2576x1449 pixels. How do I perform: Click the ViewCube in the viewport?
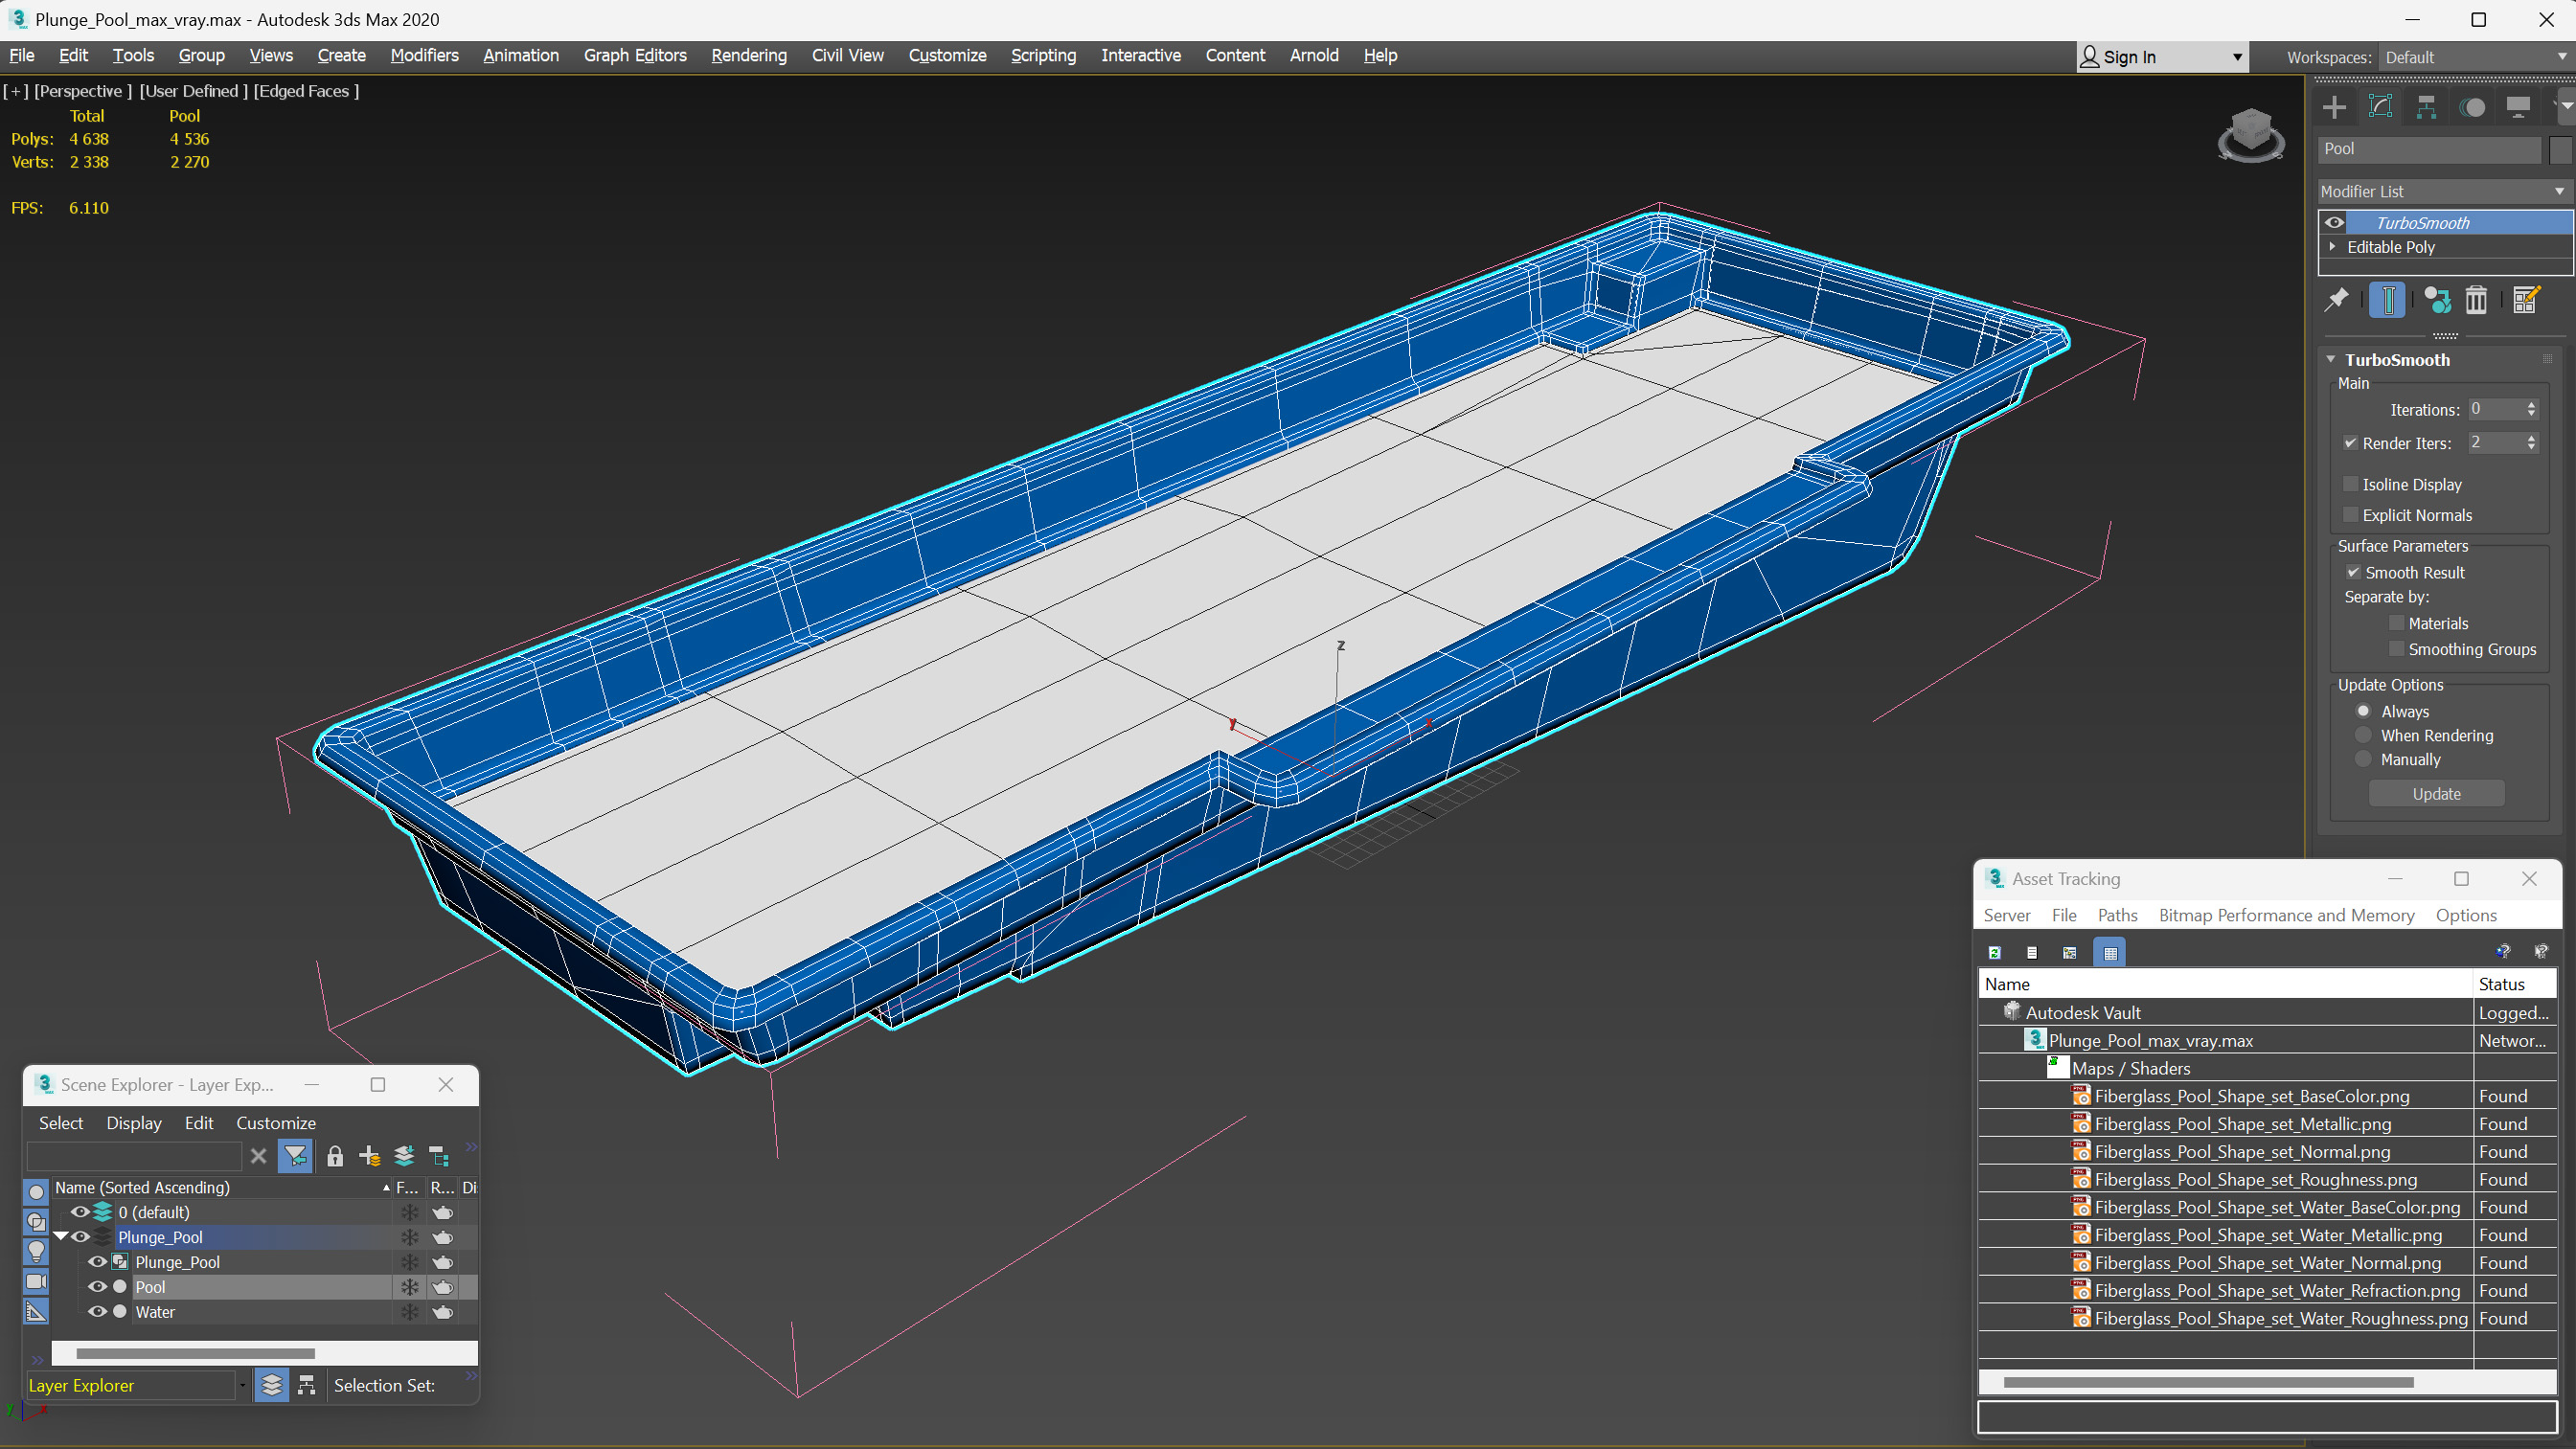2250,135
